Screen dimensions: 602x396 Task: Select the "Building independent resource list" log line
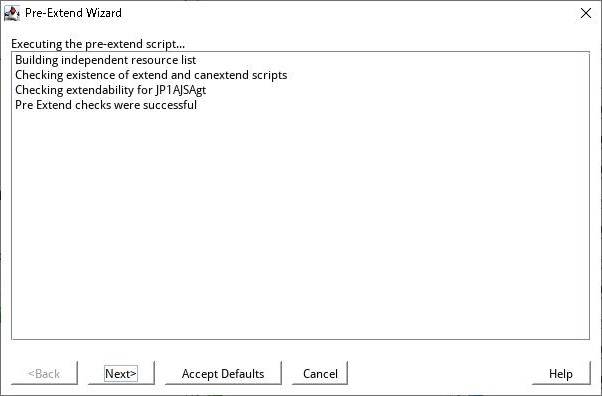click(106, 60)
